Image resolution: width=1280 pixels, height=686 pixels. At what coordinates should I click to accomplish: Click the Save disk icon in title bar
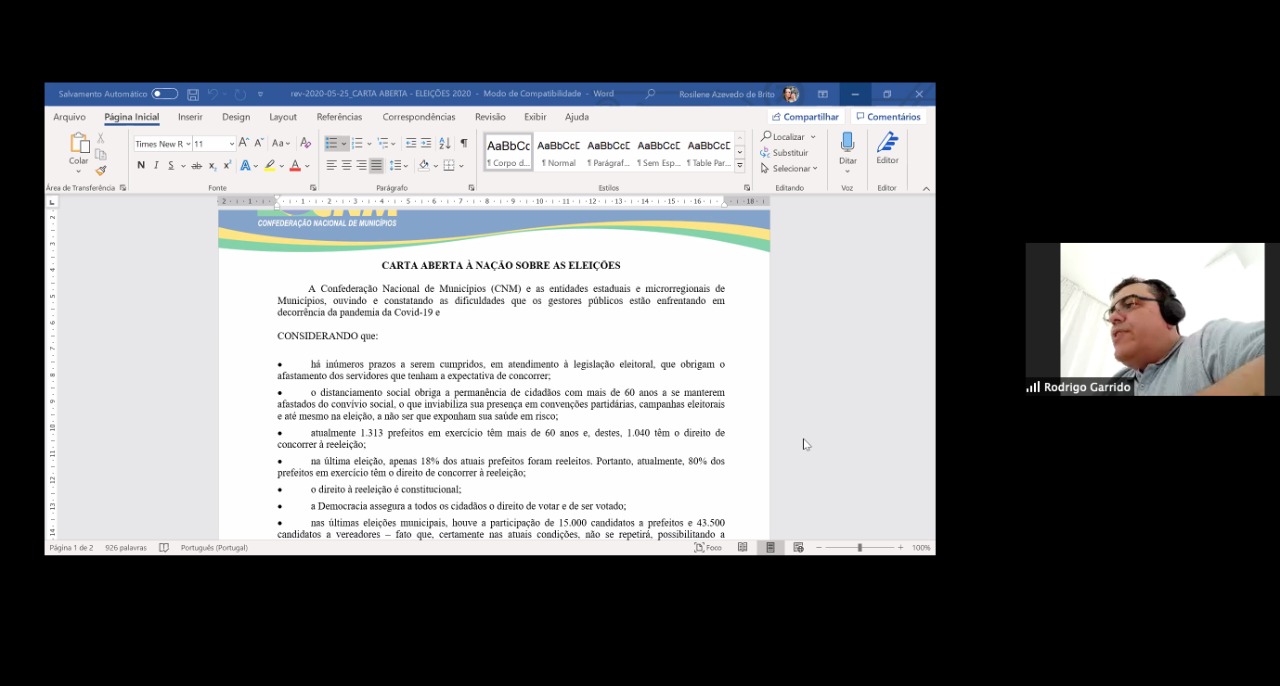pos(193,94)
